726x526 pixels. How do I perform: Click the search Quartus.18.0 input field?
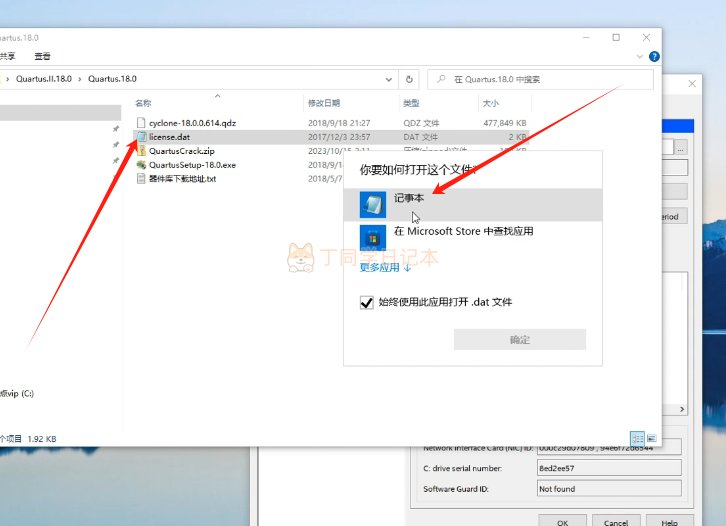[x=540, y=79]
